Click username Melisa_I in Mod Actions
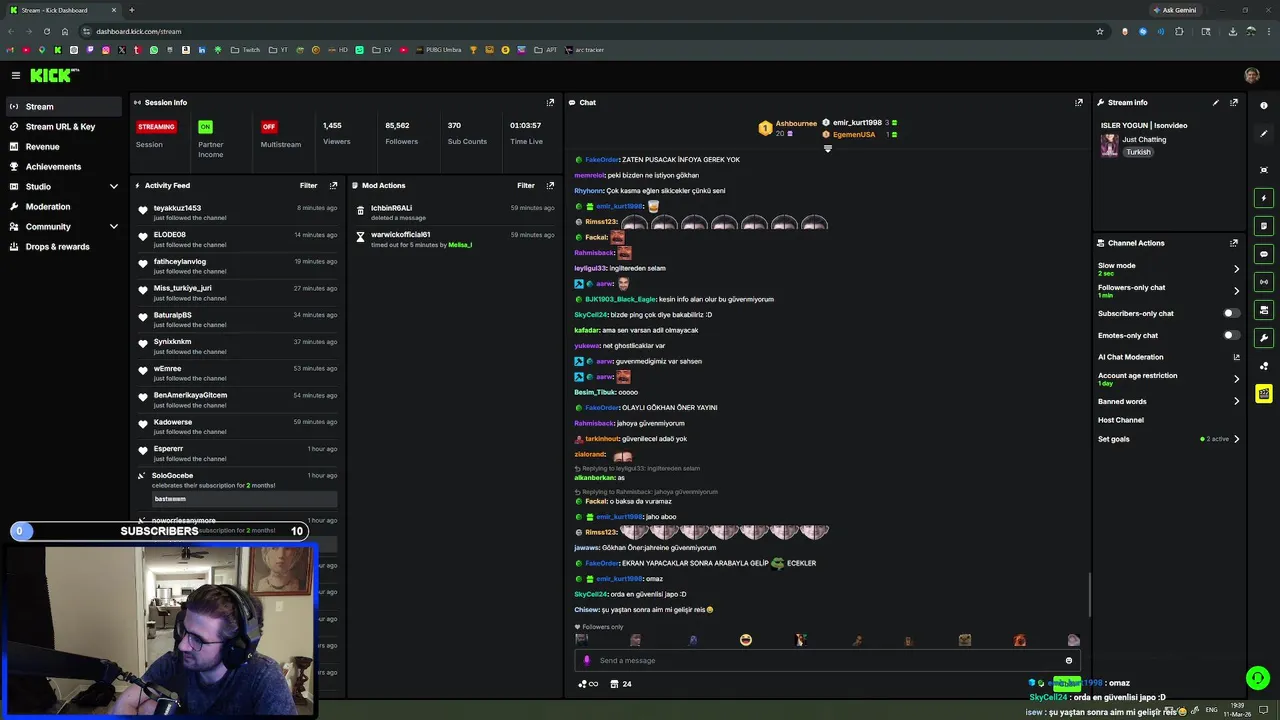 pos(460,245)
